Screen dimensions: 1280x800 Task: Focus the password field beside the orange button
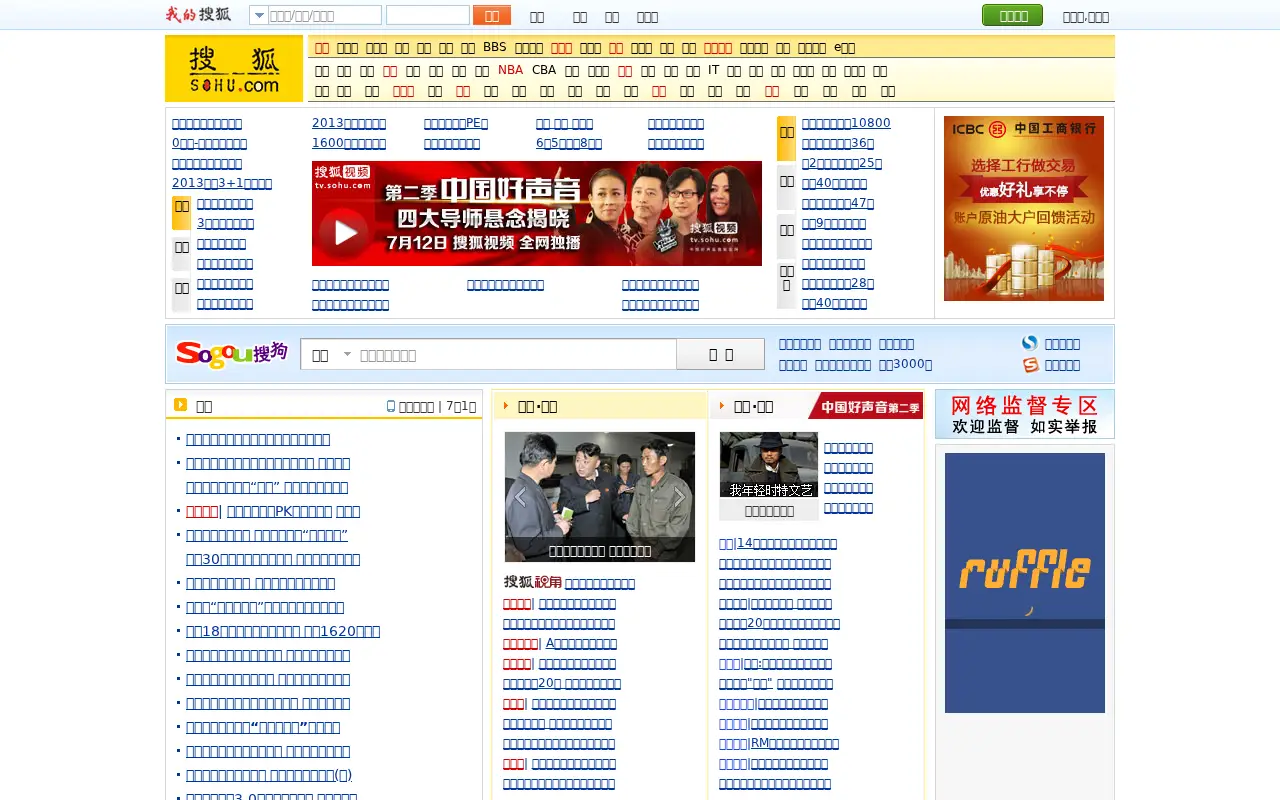pos(428,15)
